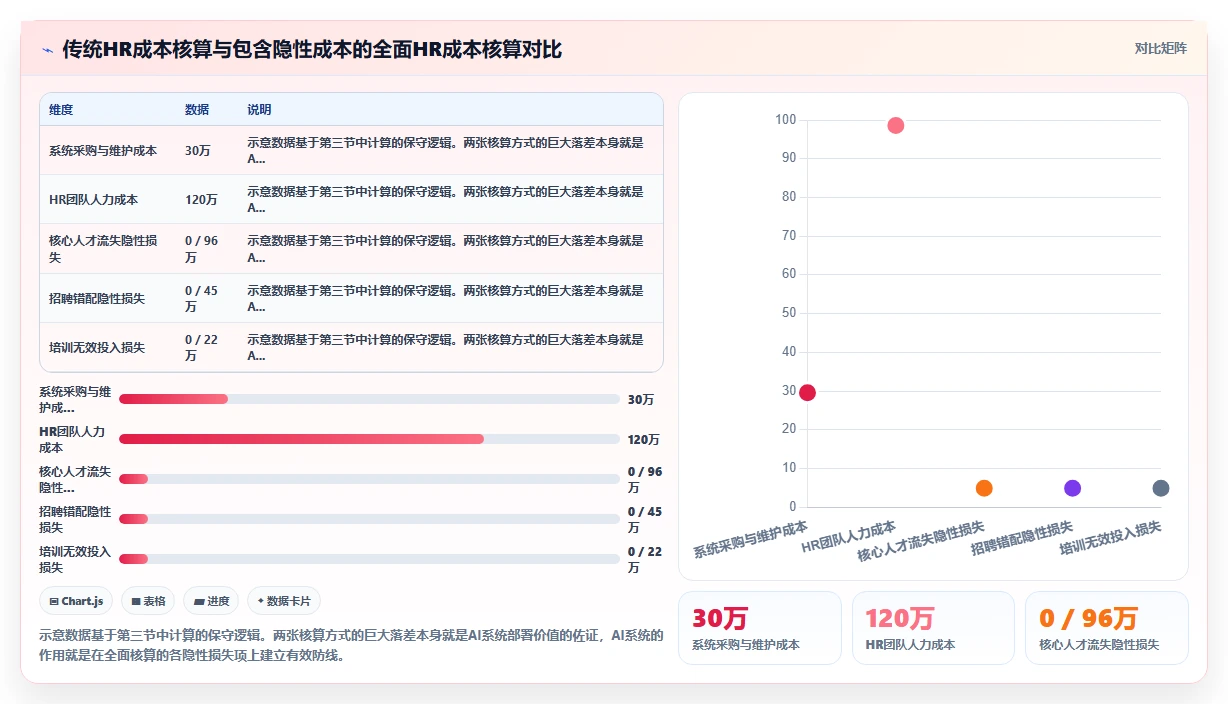Viewport: 1228px width, 704px height.
Task: Click the 说明 column header
Action: [259, 110]
